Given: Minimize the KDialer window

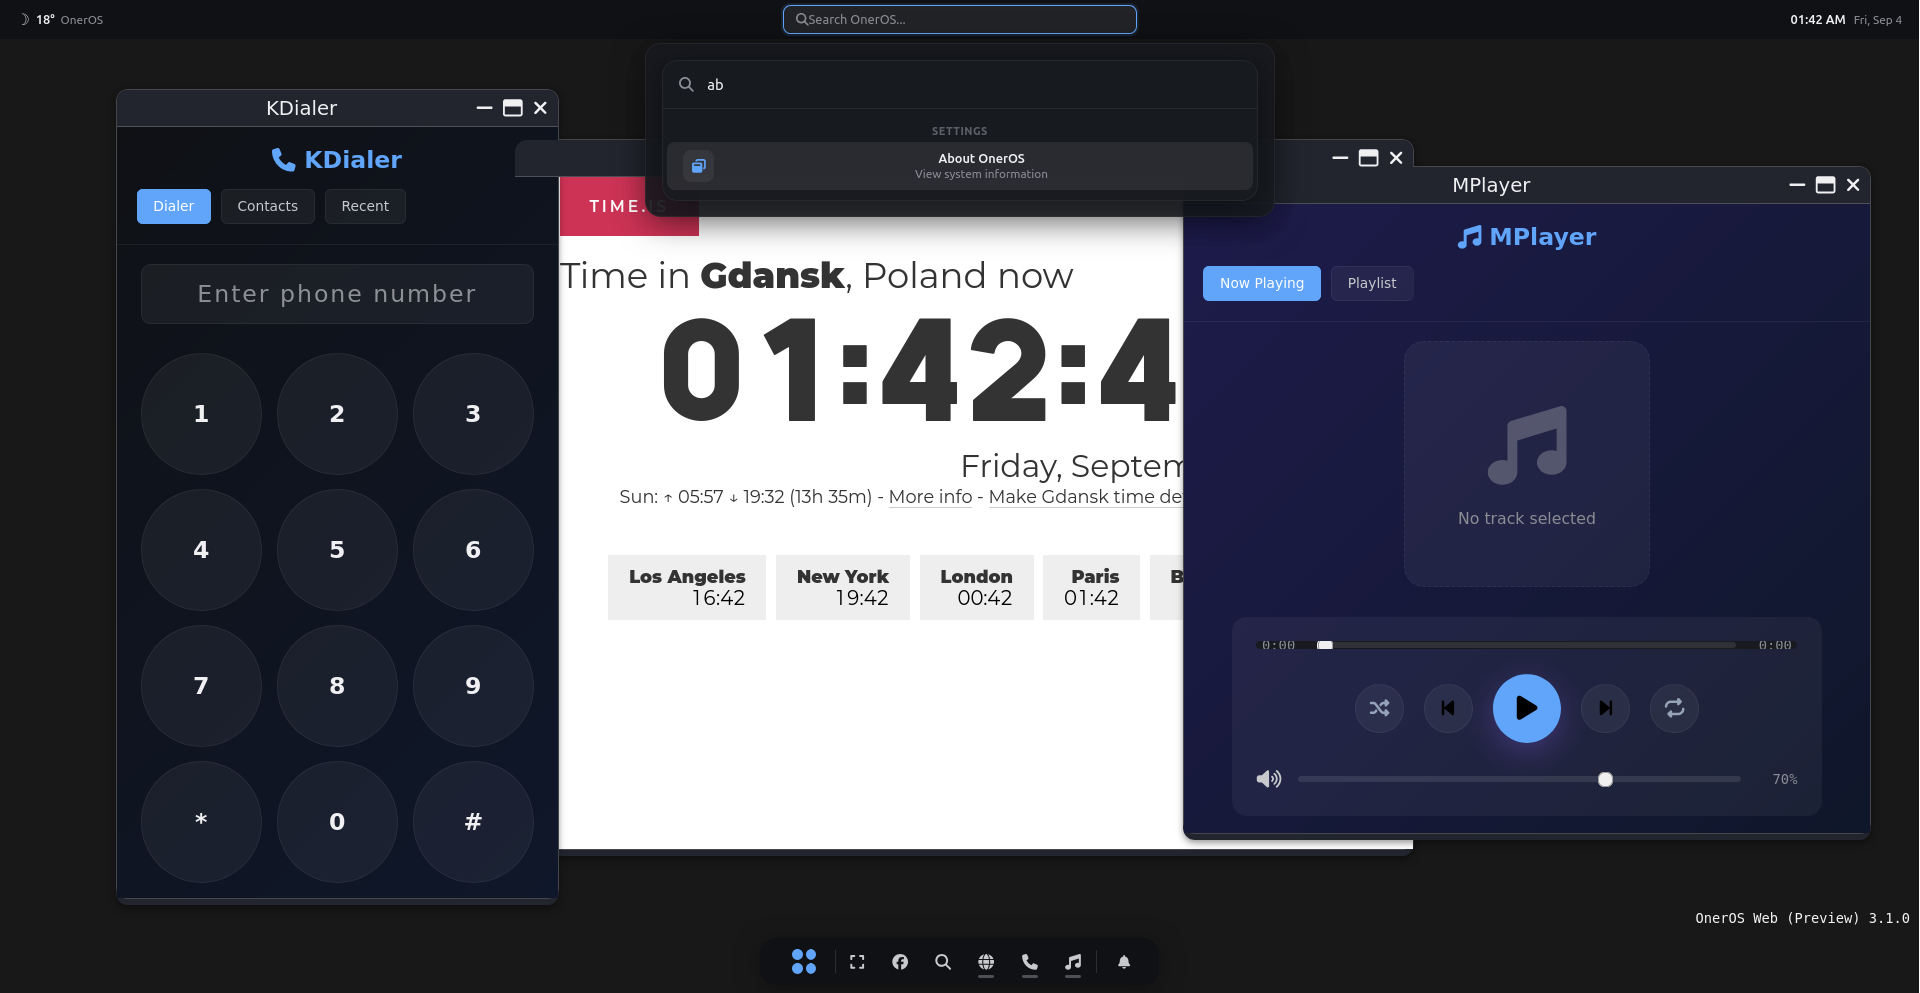Looking at the screenshot, I should (485, 108).
